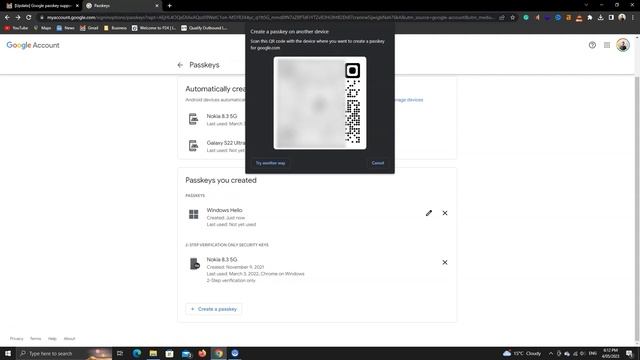640x360 pixels.
Task: Open the Maps bookmark
Action: 42,28
